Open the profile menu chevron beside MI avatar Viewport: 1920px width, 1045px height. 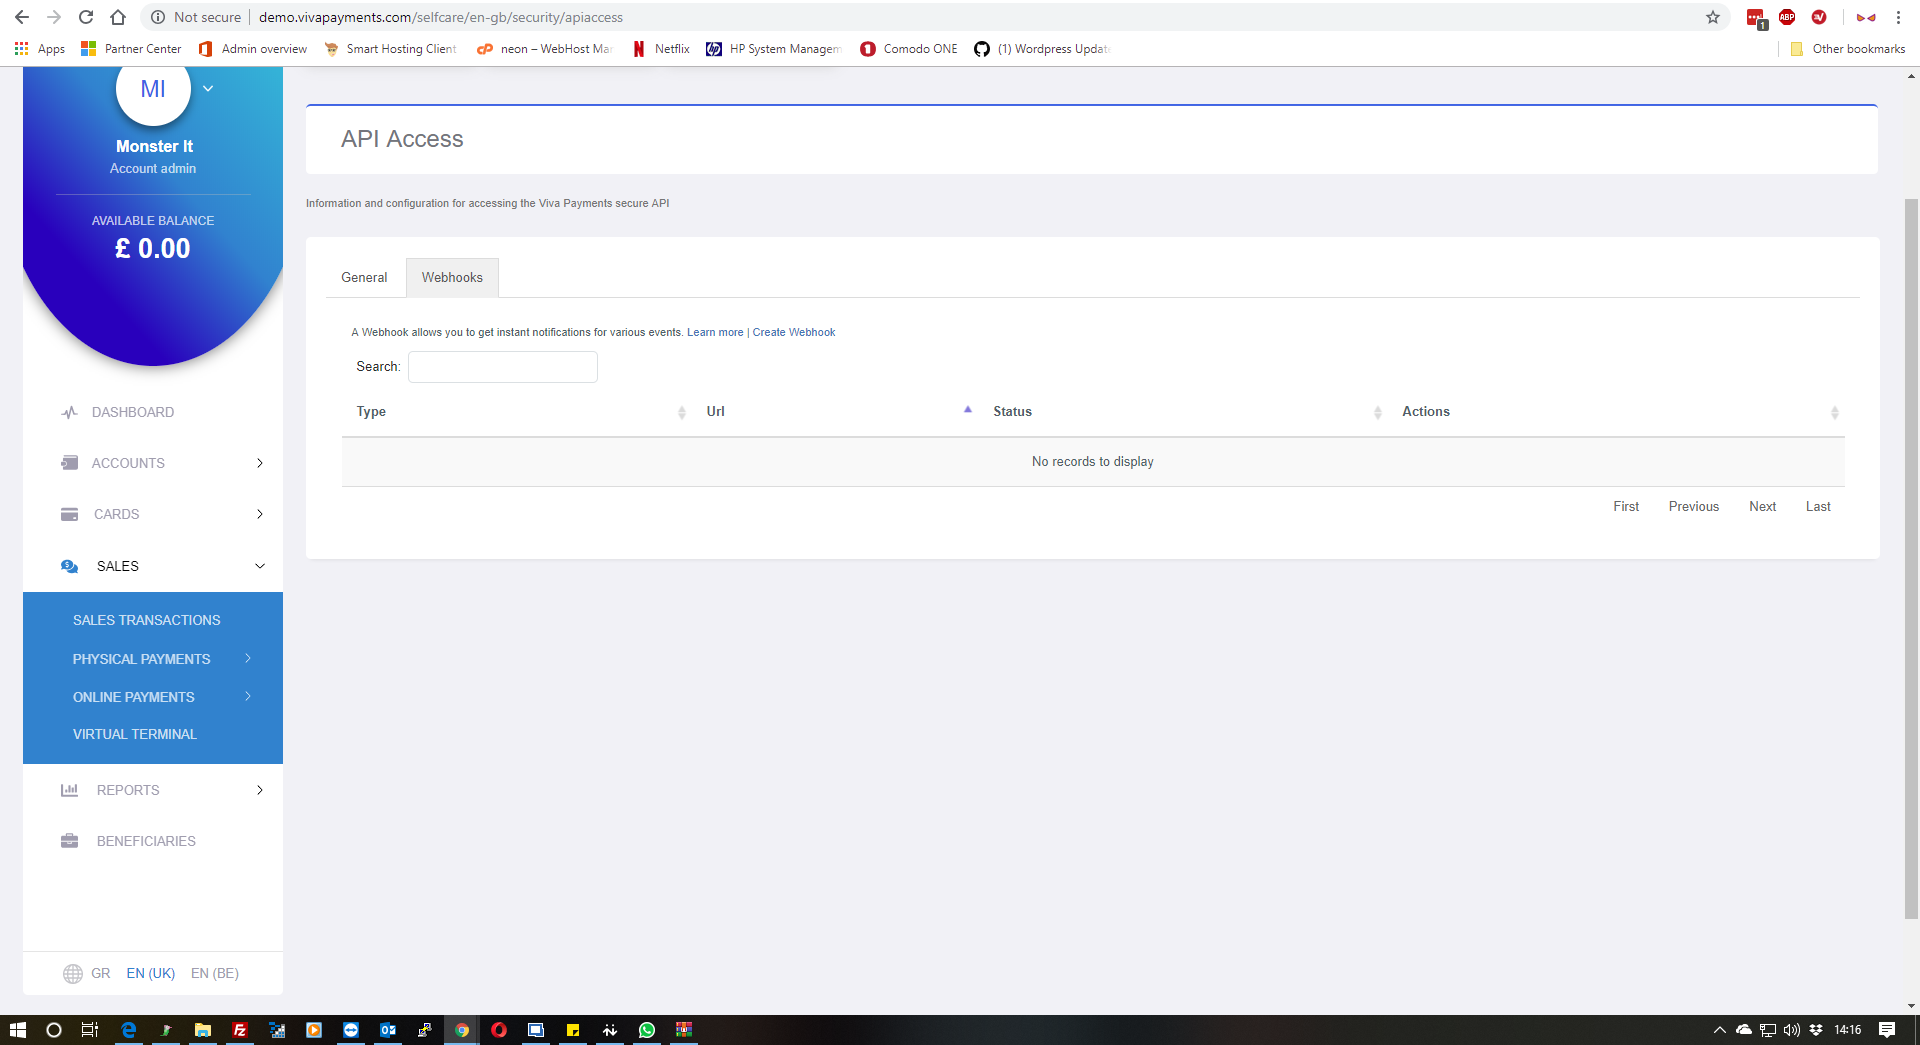click(208, 88)
